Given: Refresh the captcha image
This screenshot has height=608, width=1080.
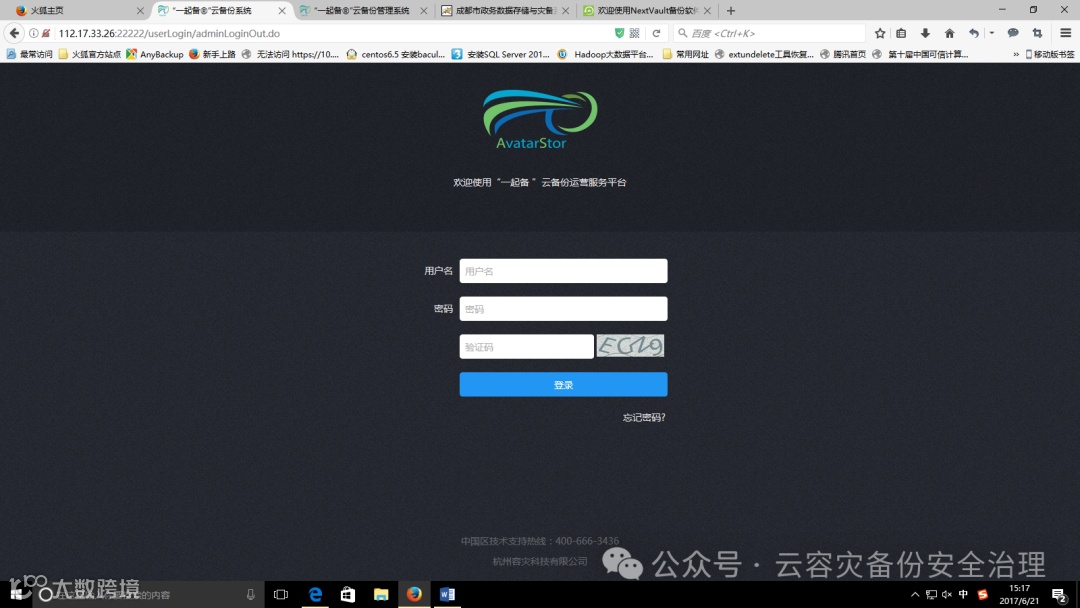Looking at the screenshot, I should 630,346.
